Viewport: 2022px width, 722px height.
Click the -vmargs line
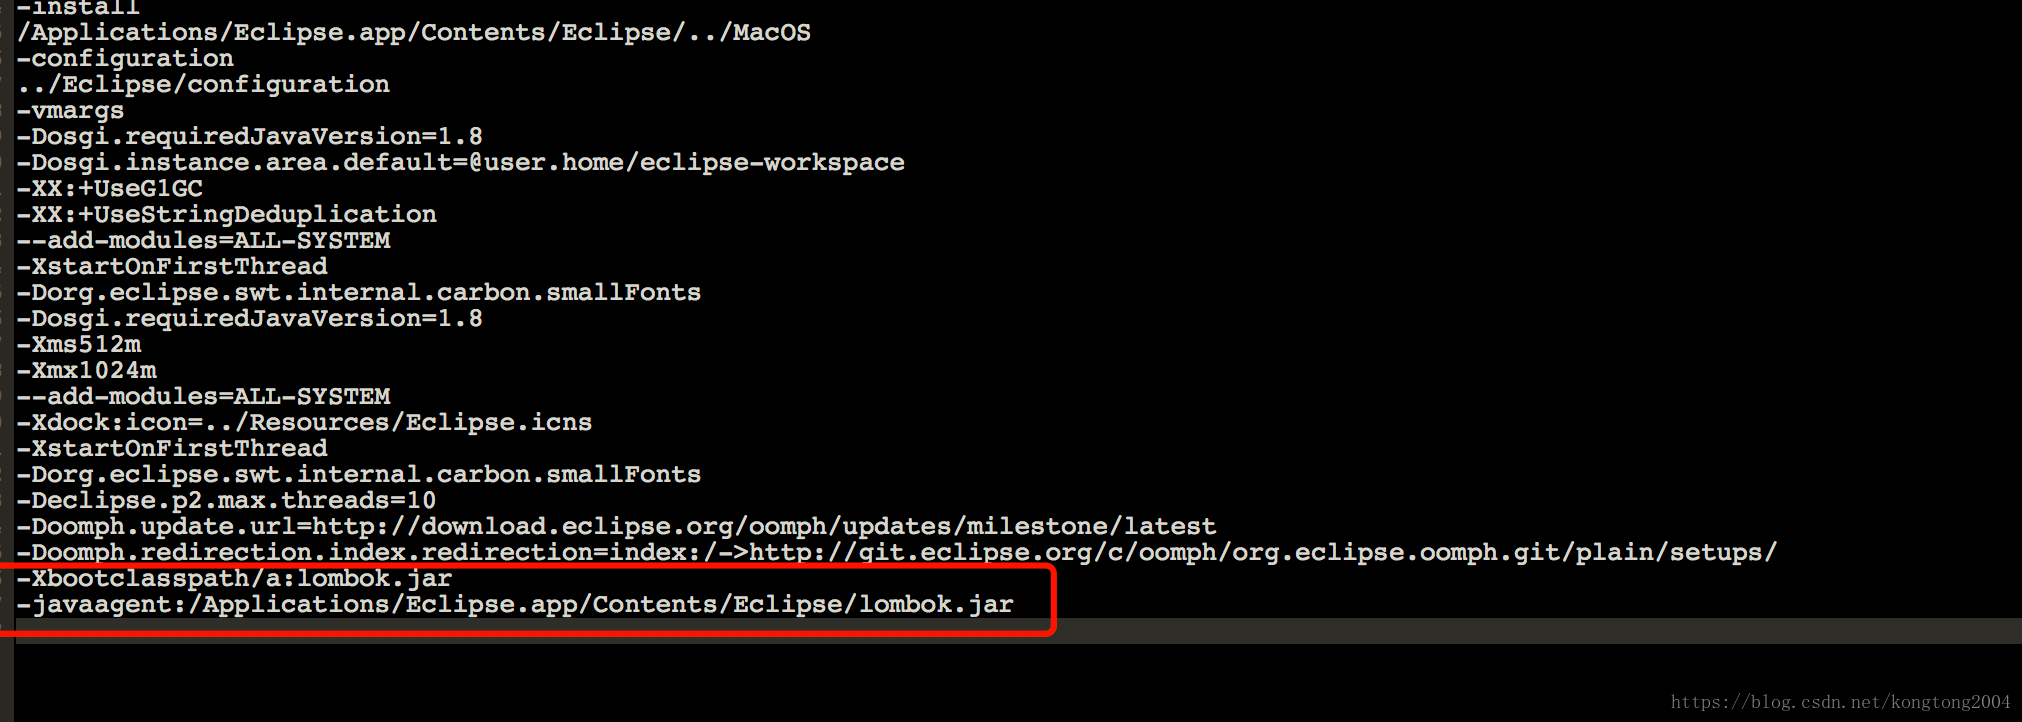tap(70, 110)
